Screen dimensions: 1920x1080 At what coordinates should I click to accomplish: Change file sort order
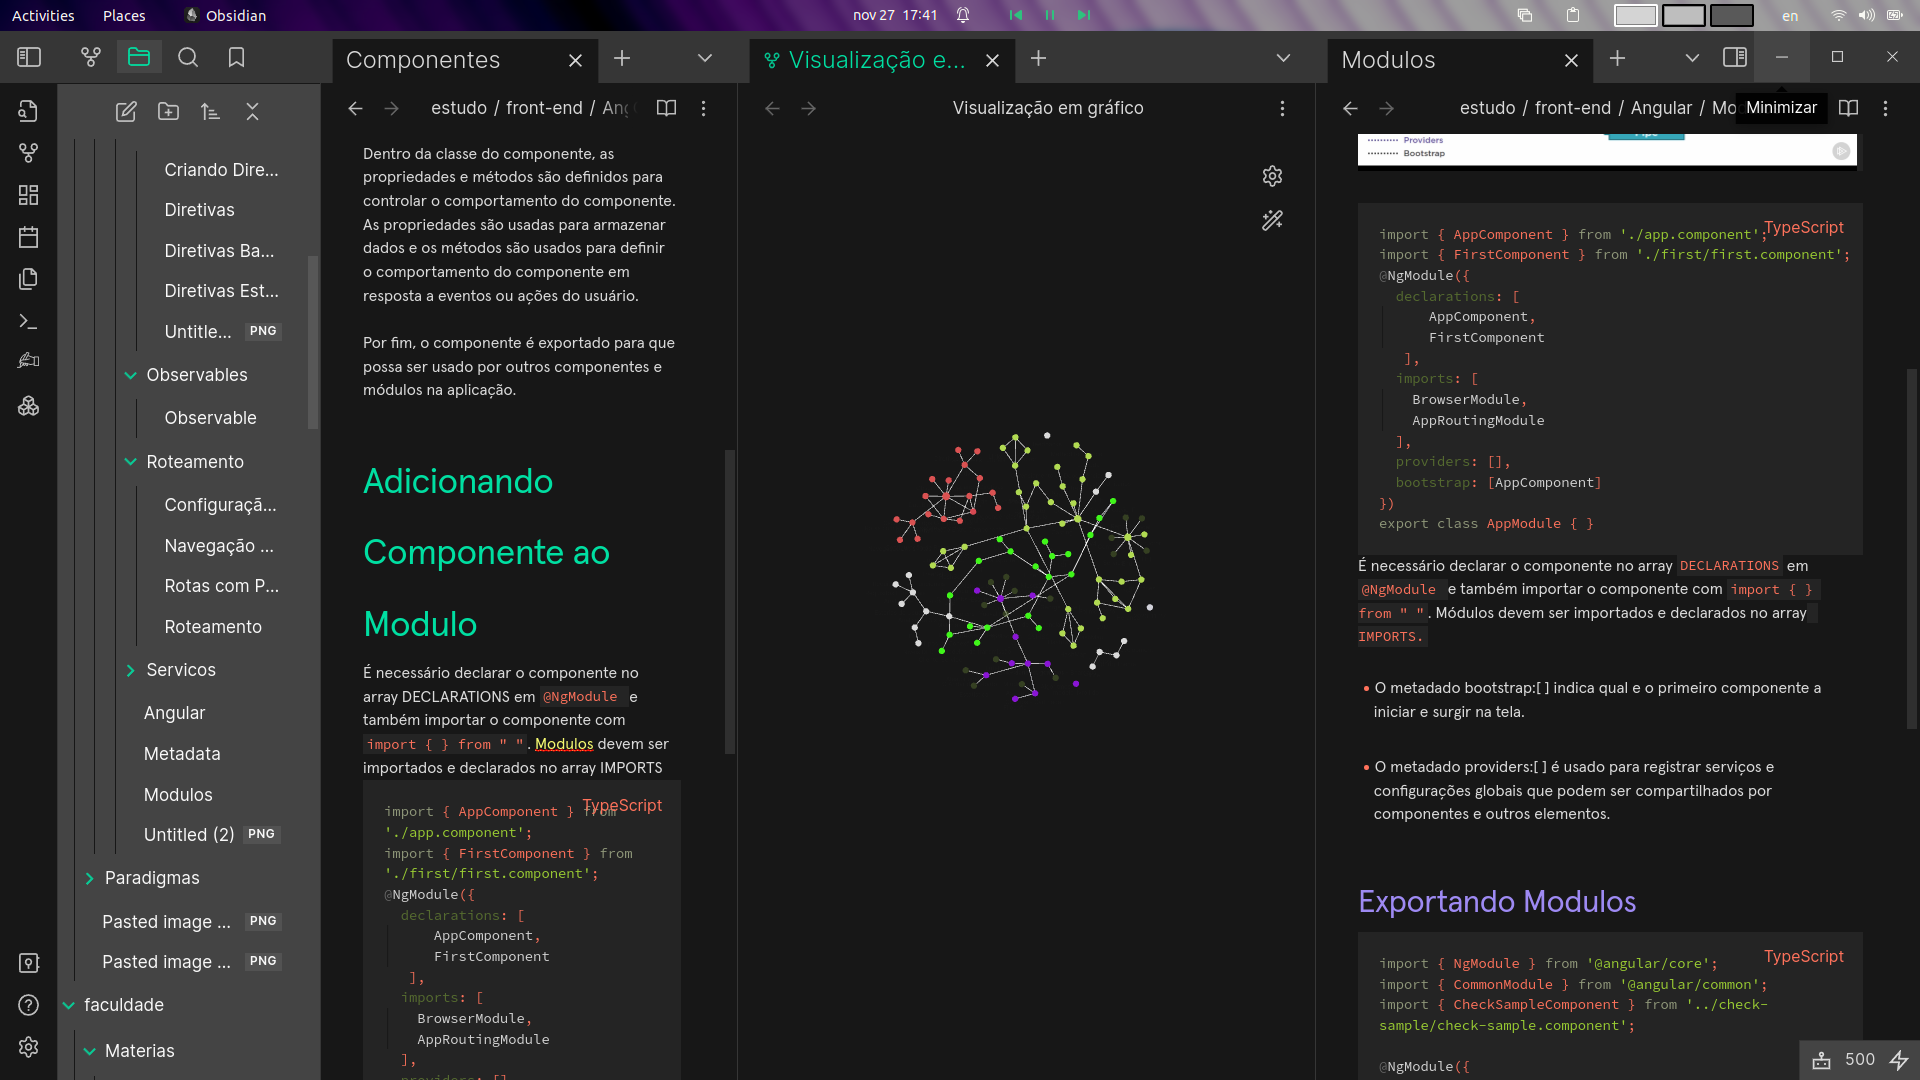pos(210,112)
